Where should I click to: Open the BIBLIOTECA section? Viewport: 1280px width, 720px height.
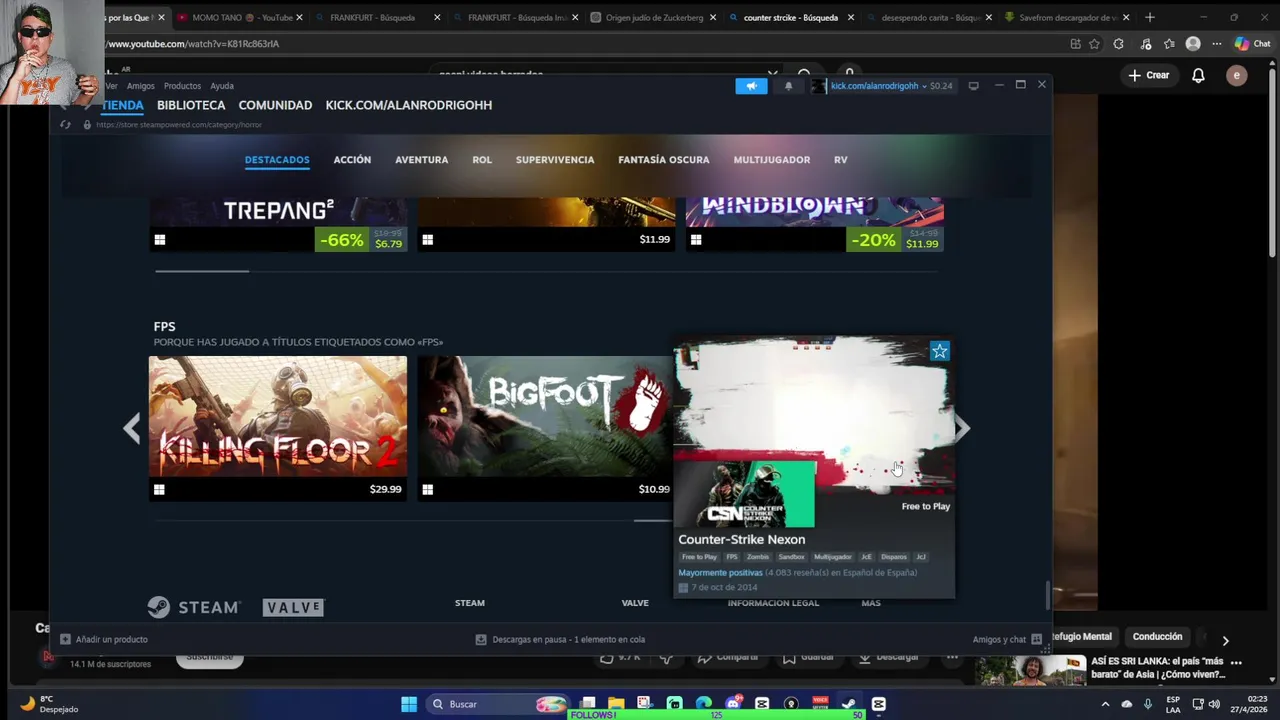click(191, 105)
